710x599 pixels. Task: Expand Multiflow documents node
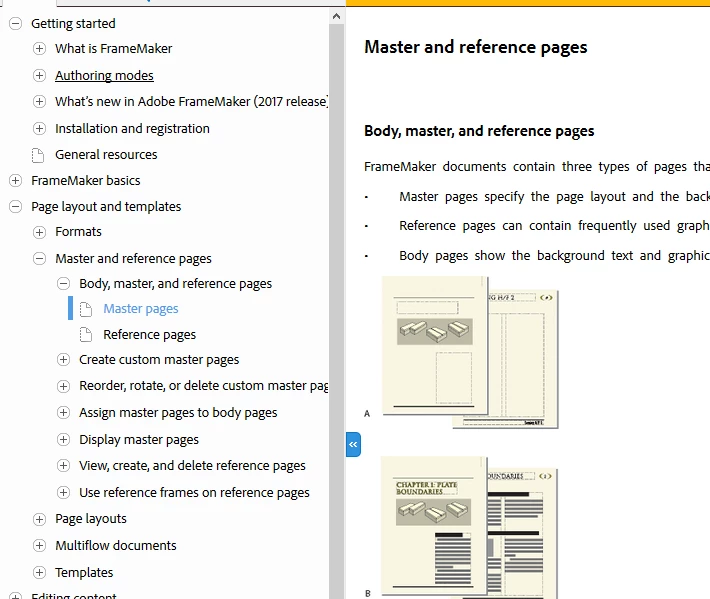coord(39,545)
